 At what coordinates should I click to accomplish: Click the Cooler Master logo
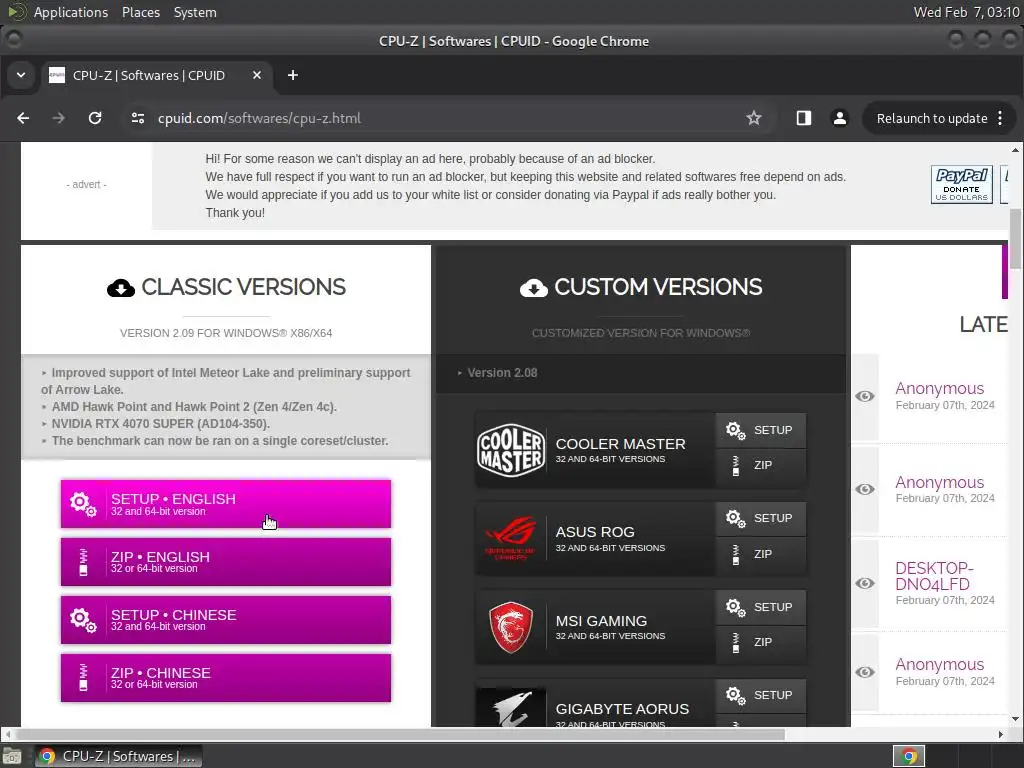click(511, 450)
